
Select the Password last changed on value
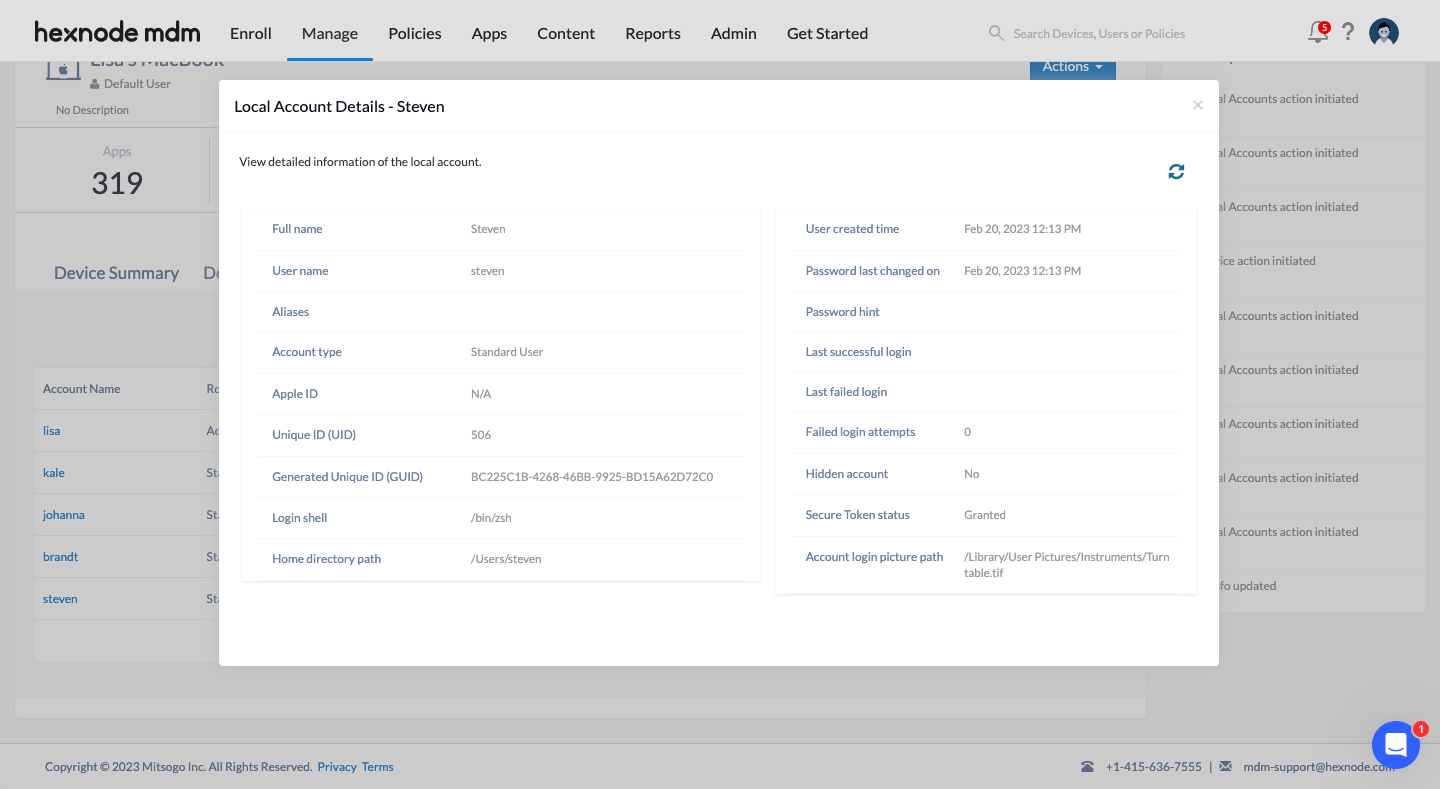pyautogui.click(x=1023, y=271)
